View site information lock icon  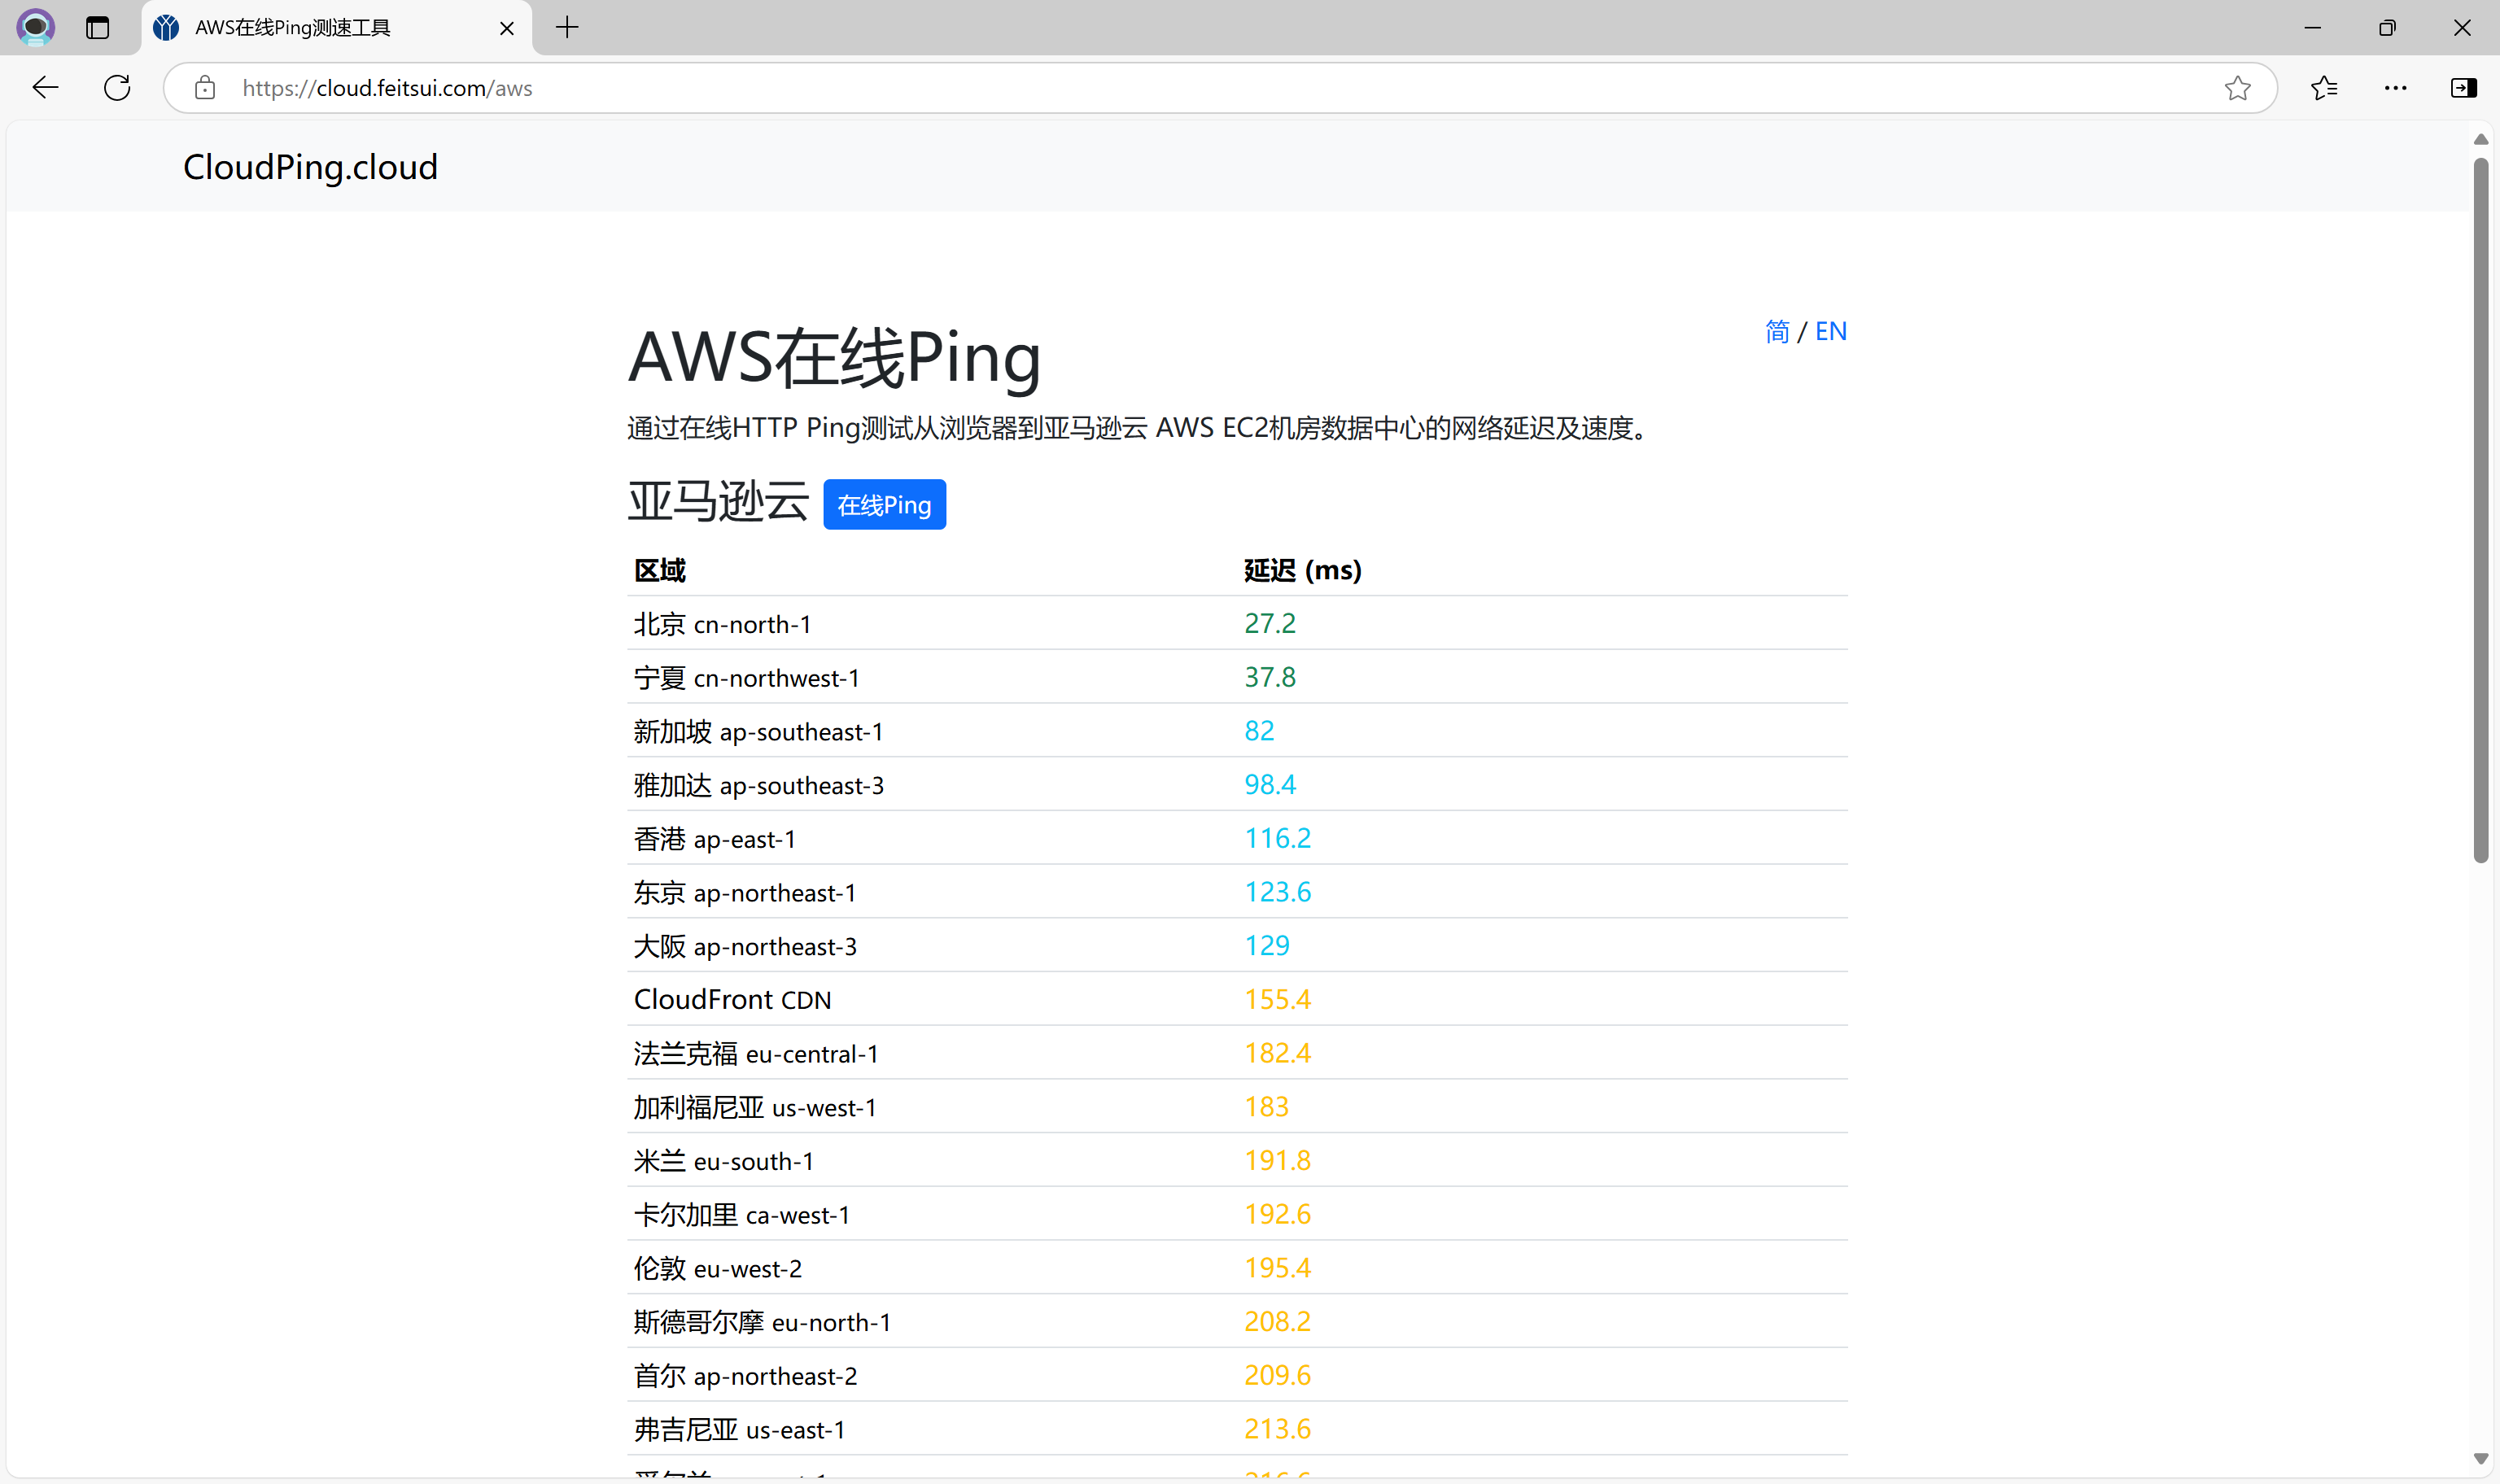pos(205,88)
